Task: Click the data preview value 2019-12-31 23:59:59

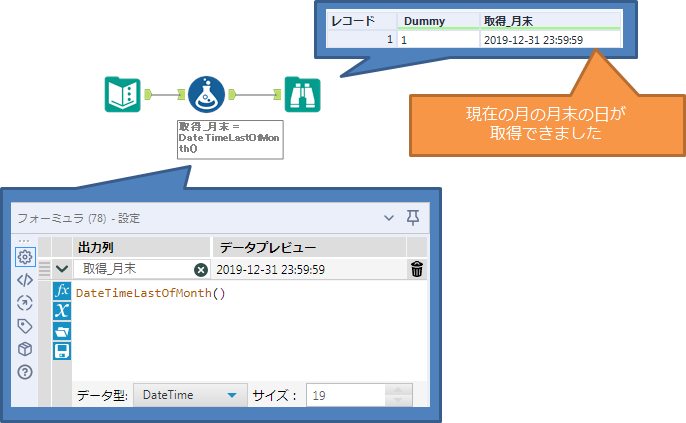Action: tap(270, 269)
